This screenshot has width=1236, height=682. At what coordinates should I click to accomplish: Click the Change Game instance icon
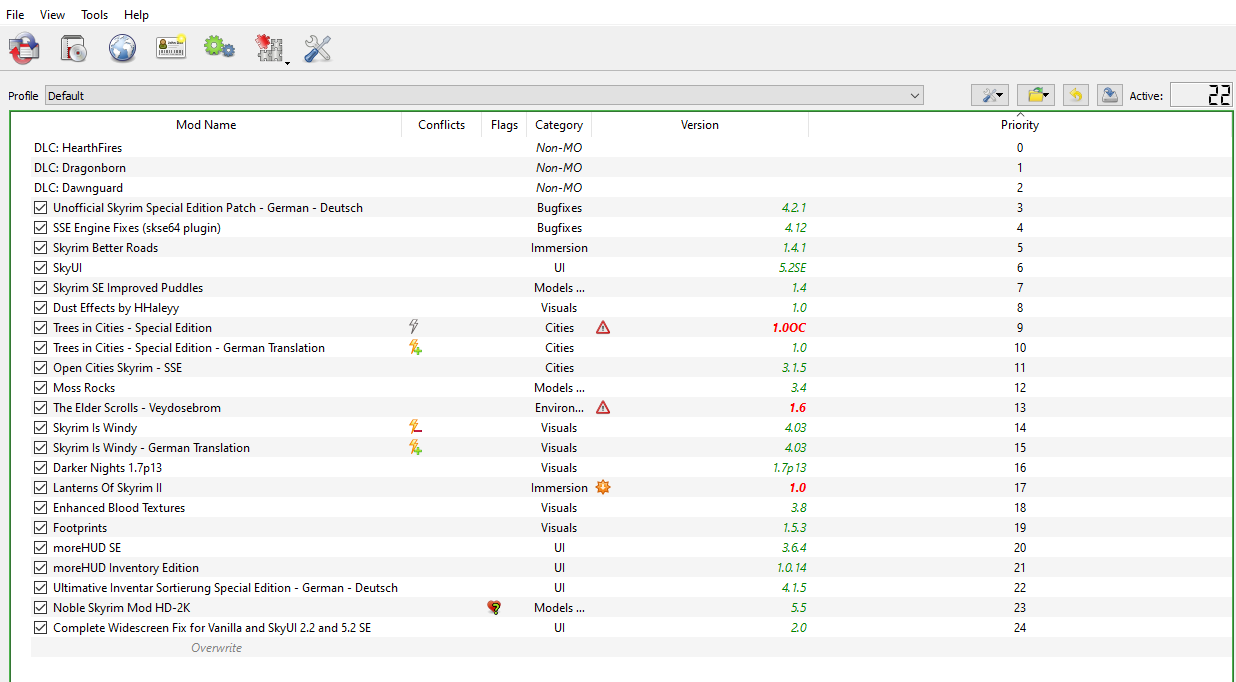point(24,48)
